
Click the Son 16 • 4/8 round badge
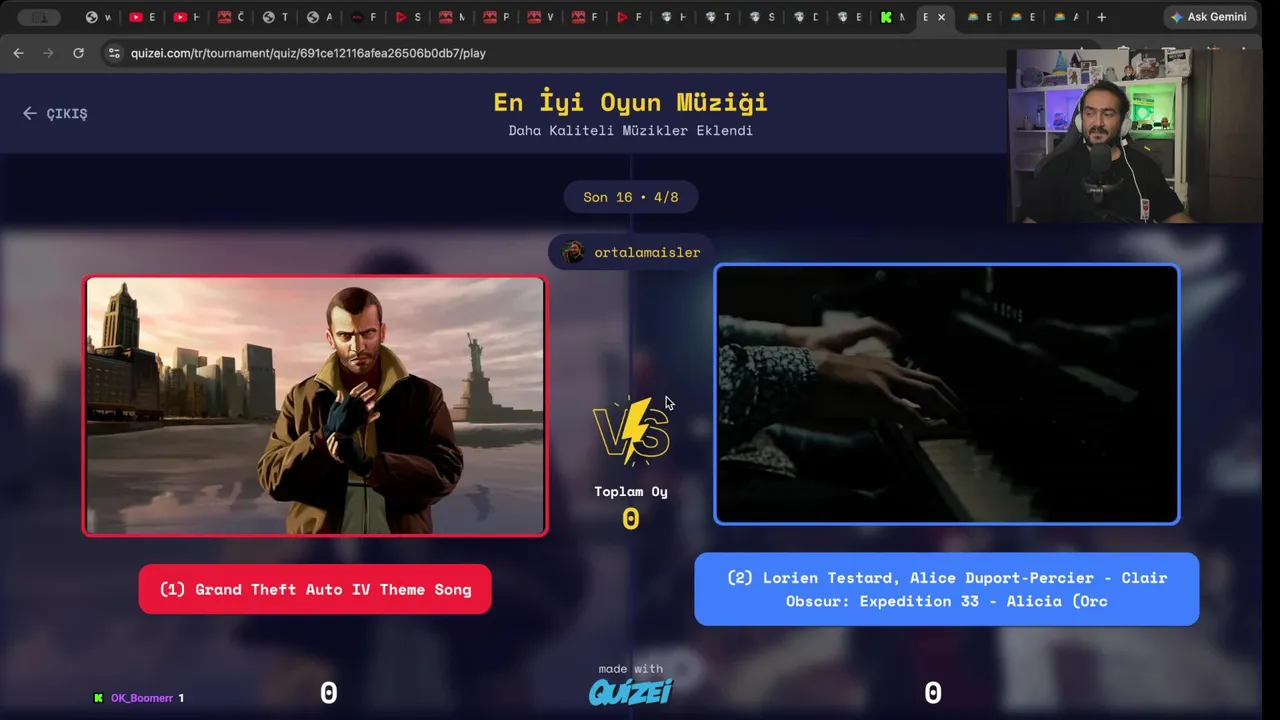631,197
